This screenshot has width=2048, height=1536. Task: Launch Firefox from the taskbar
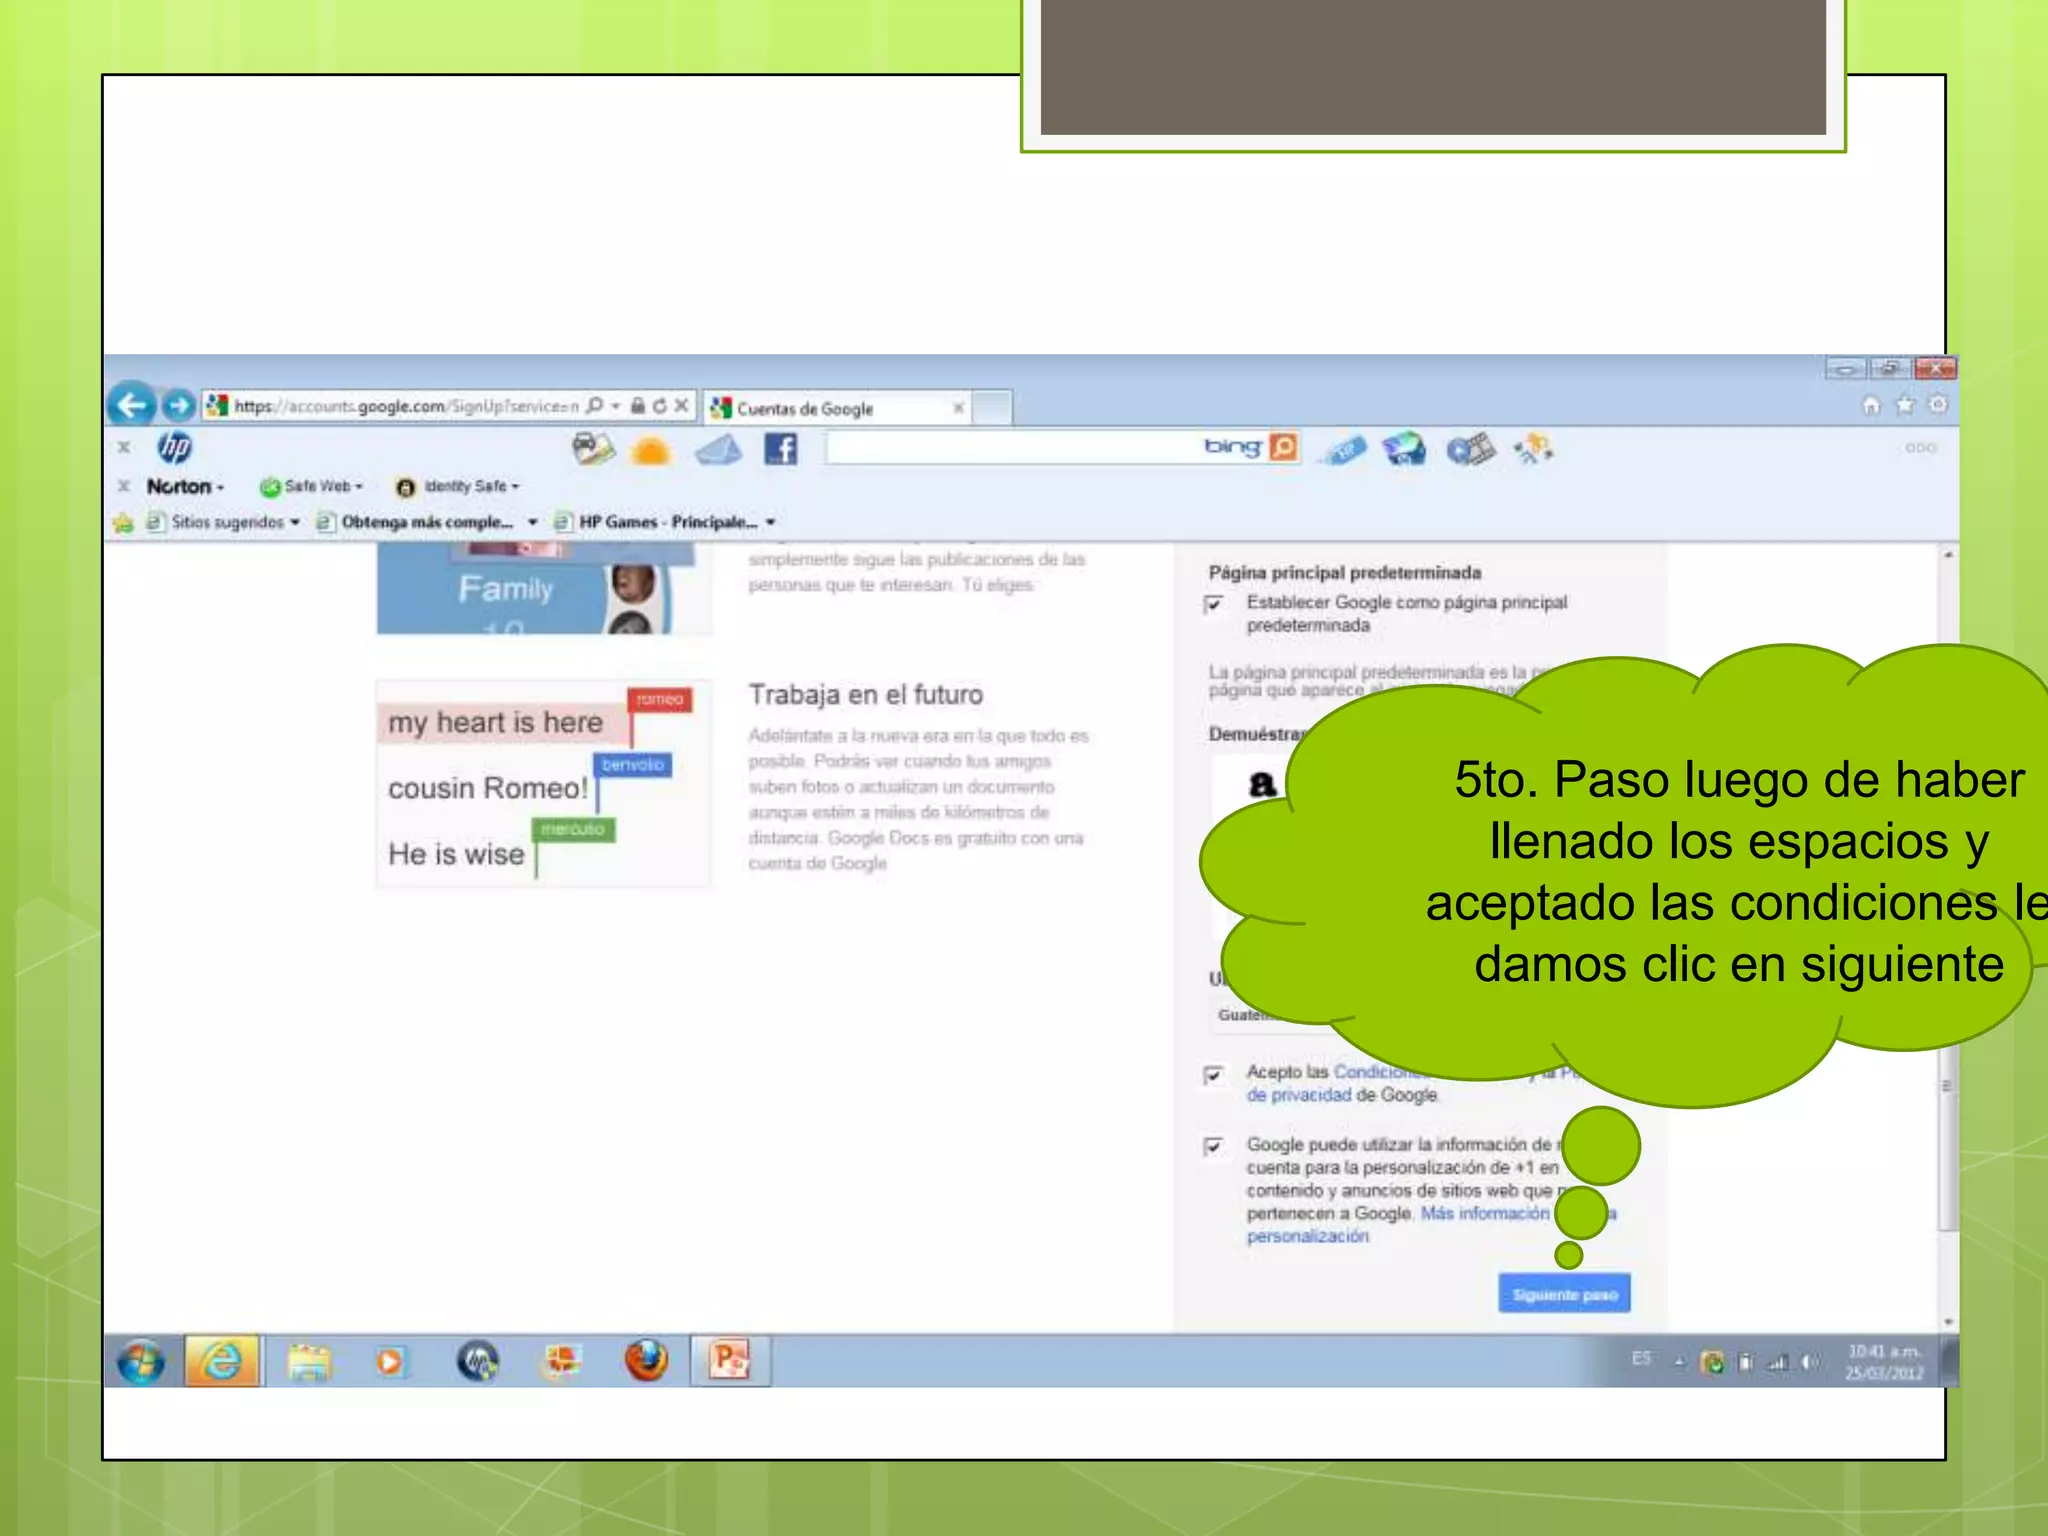pos(646,1361)
